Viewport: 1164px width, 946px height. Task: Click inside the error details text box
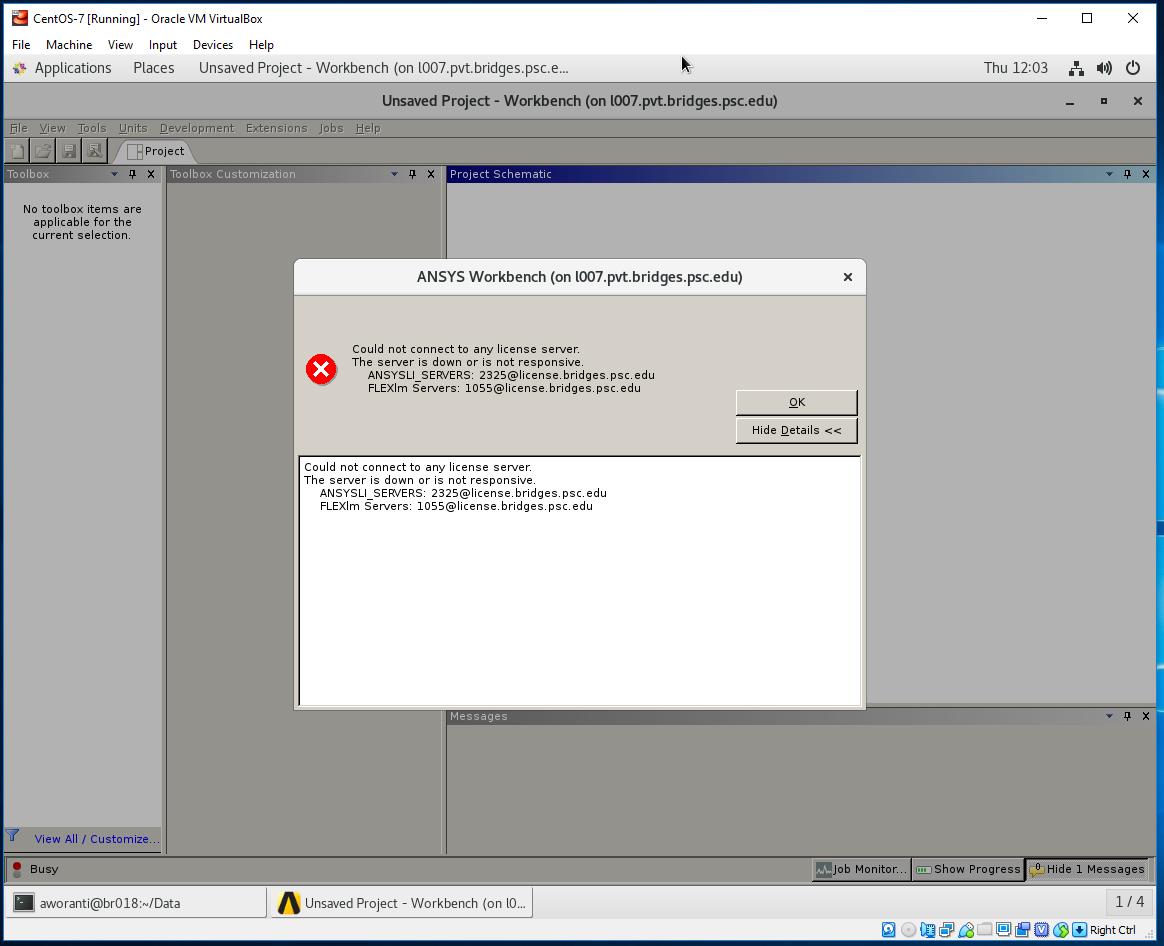tap(580, 581)
